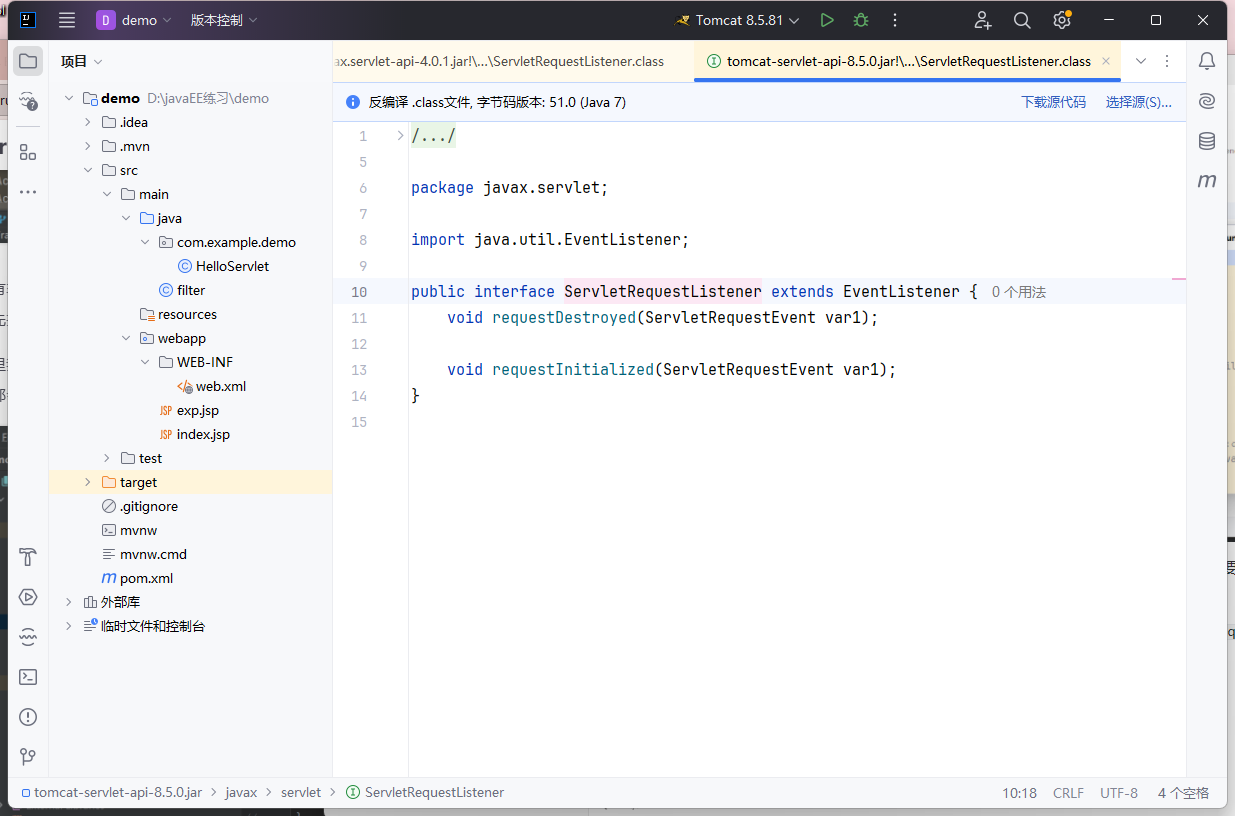Click the Search Everywhere magnifier icon
Viewport: 1235px width, 816px height.
point(1022,20)
